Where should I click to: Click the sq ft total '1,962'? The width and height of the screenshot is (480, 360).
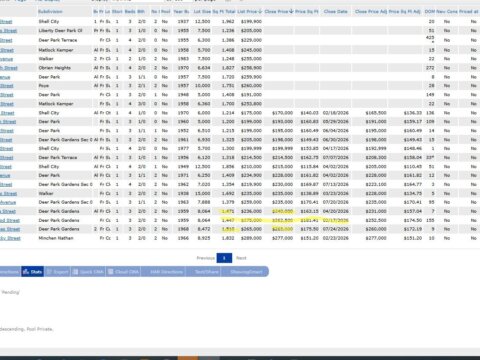[x=228, y=22]
